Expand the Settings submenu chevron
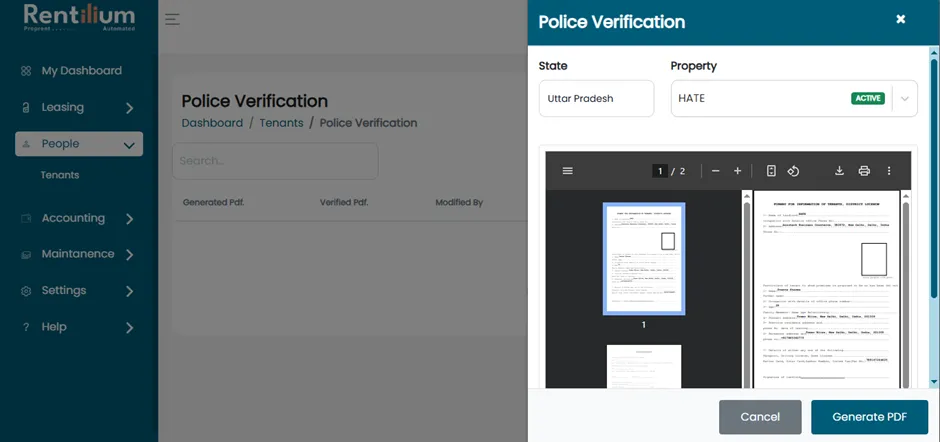The image size is (940, 442). tap(129, 291)
